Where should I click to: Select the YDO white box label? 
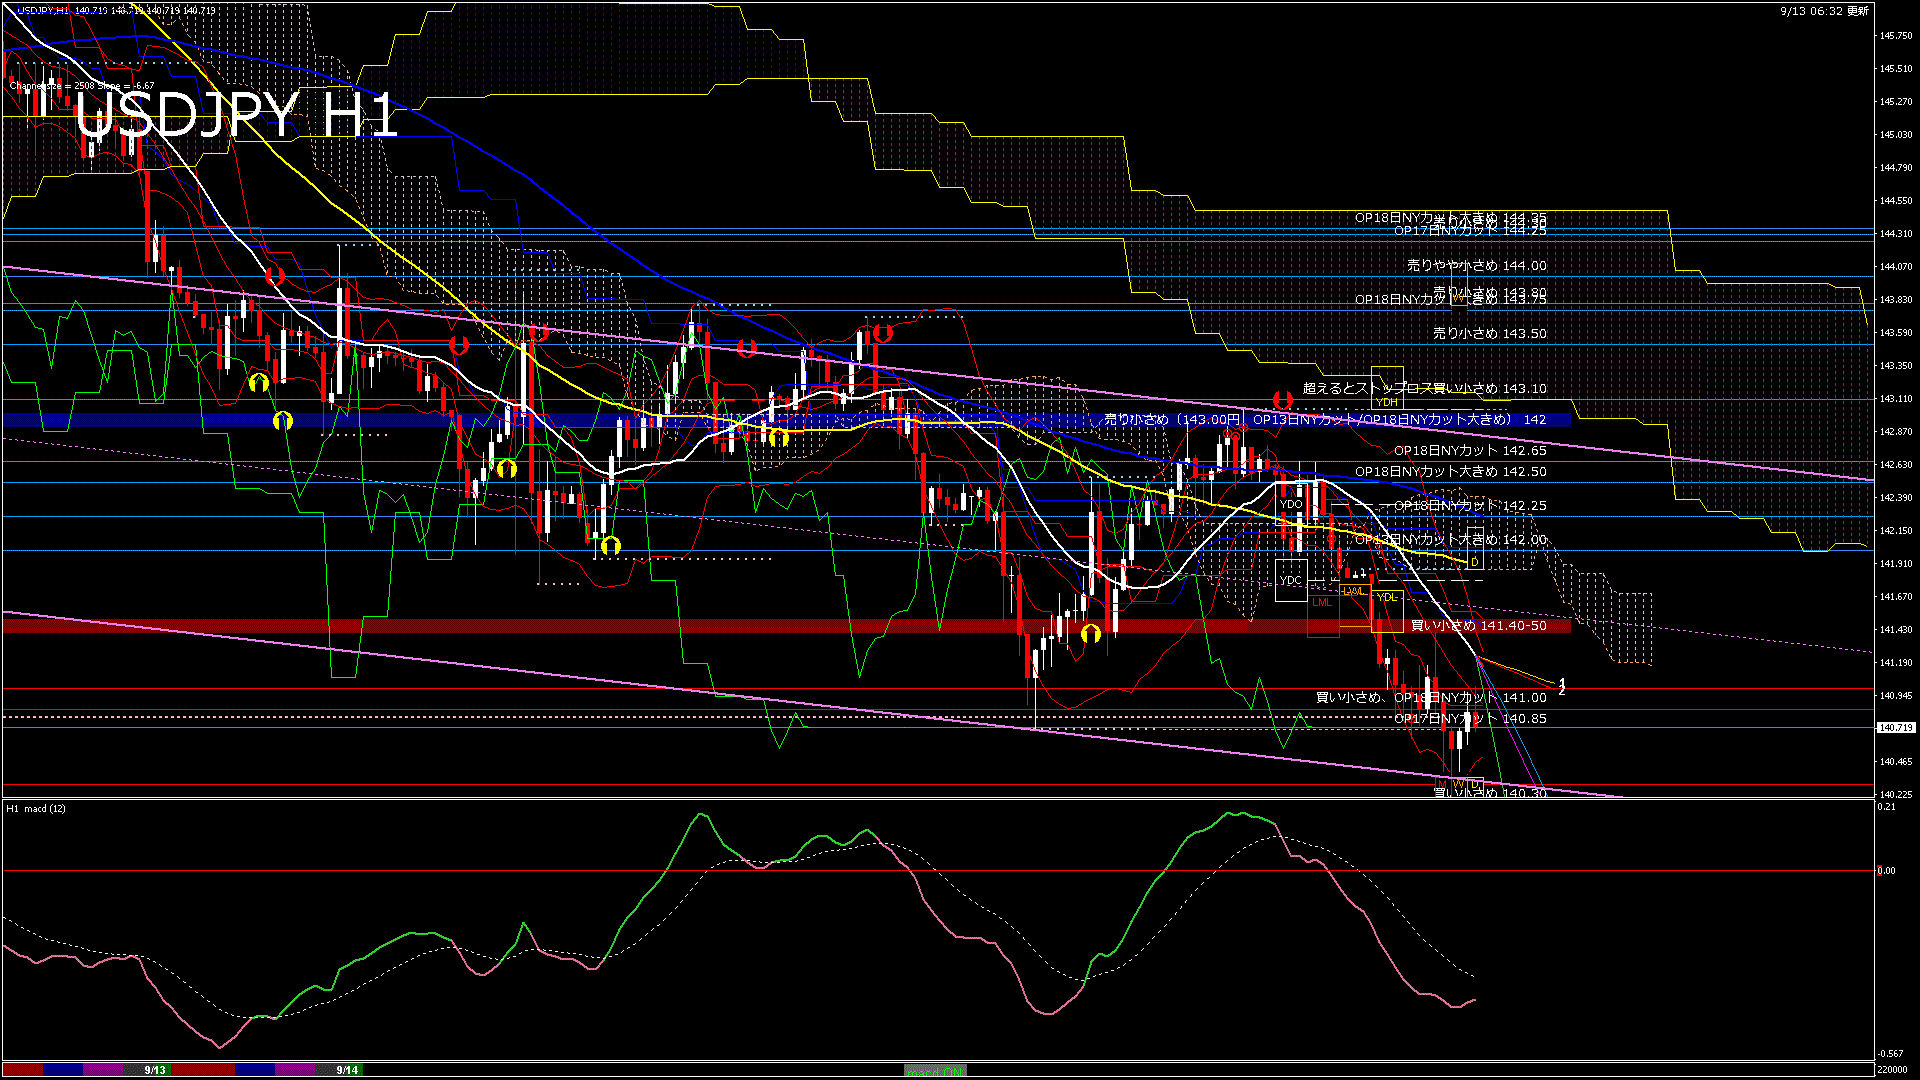point(1291,504)
